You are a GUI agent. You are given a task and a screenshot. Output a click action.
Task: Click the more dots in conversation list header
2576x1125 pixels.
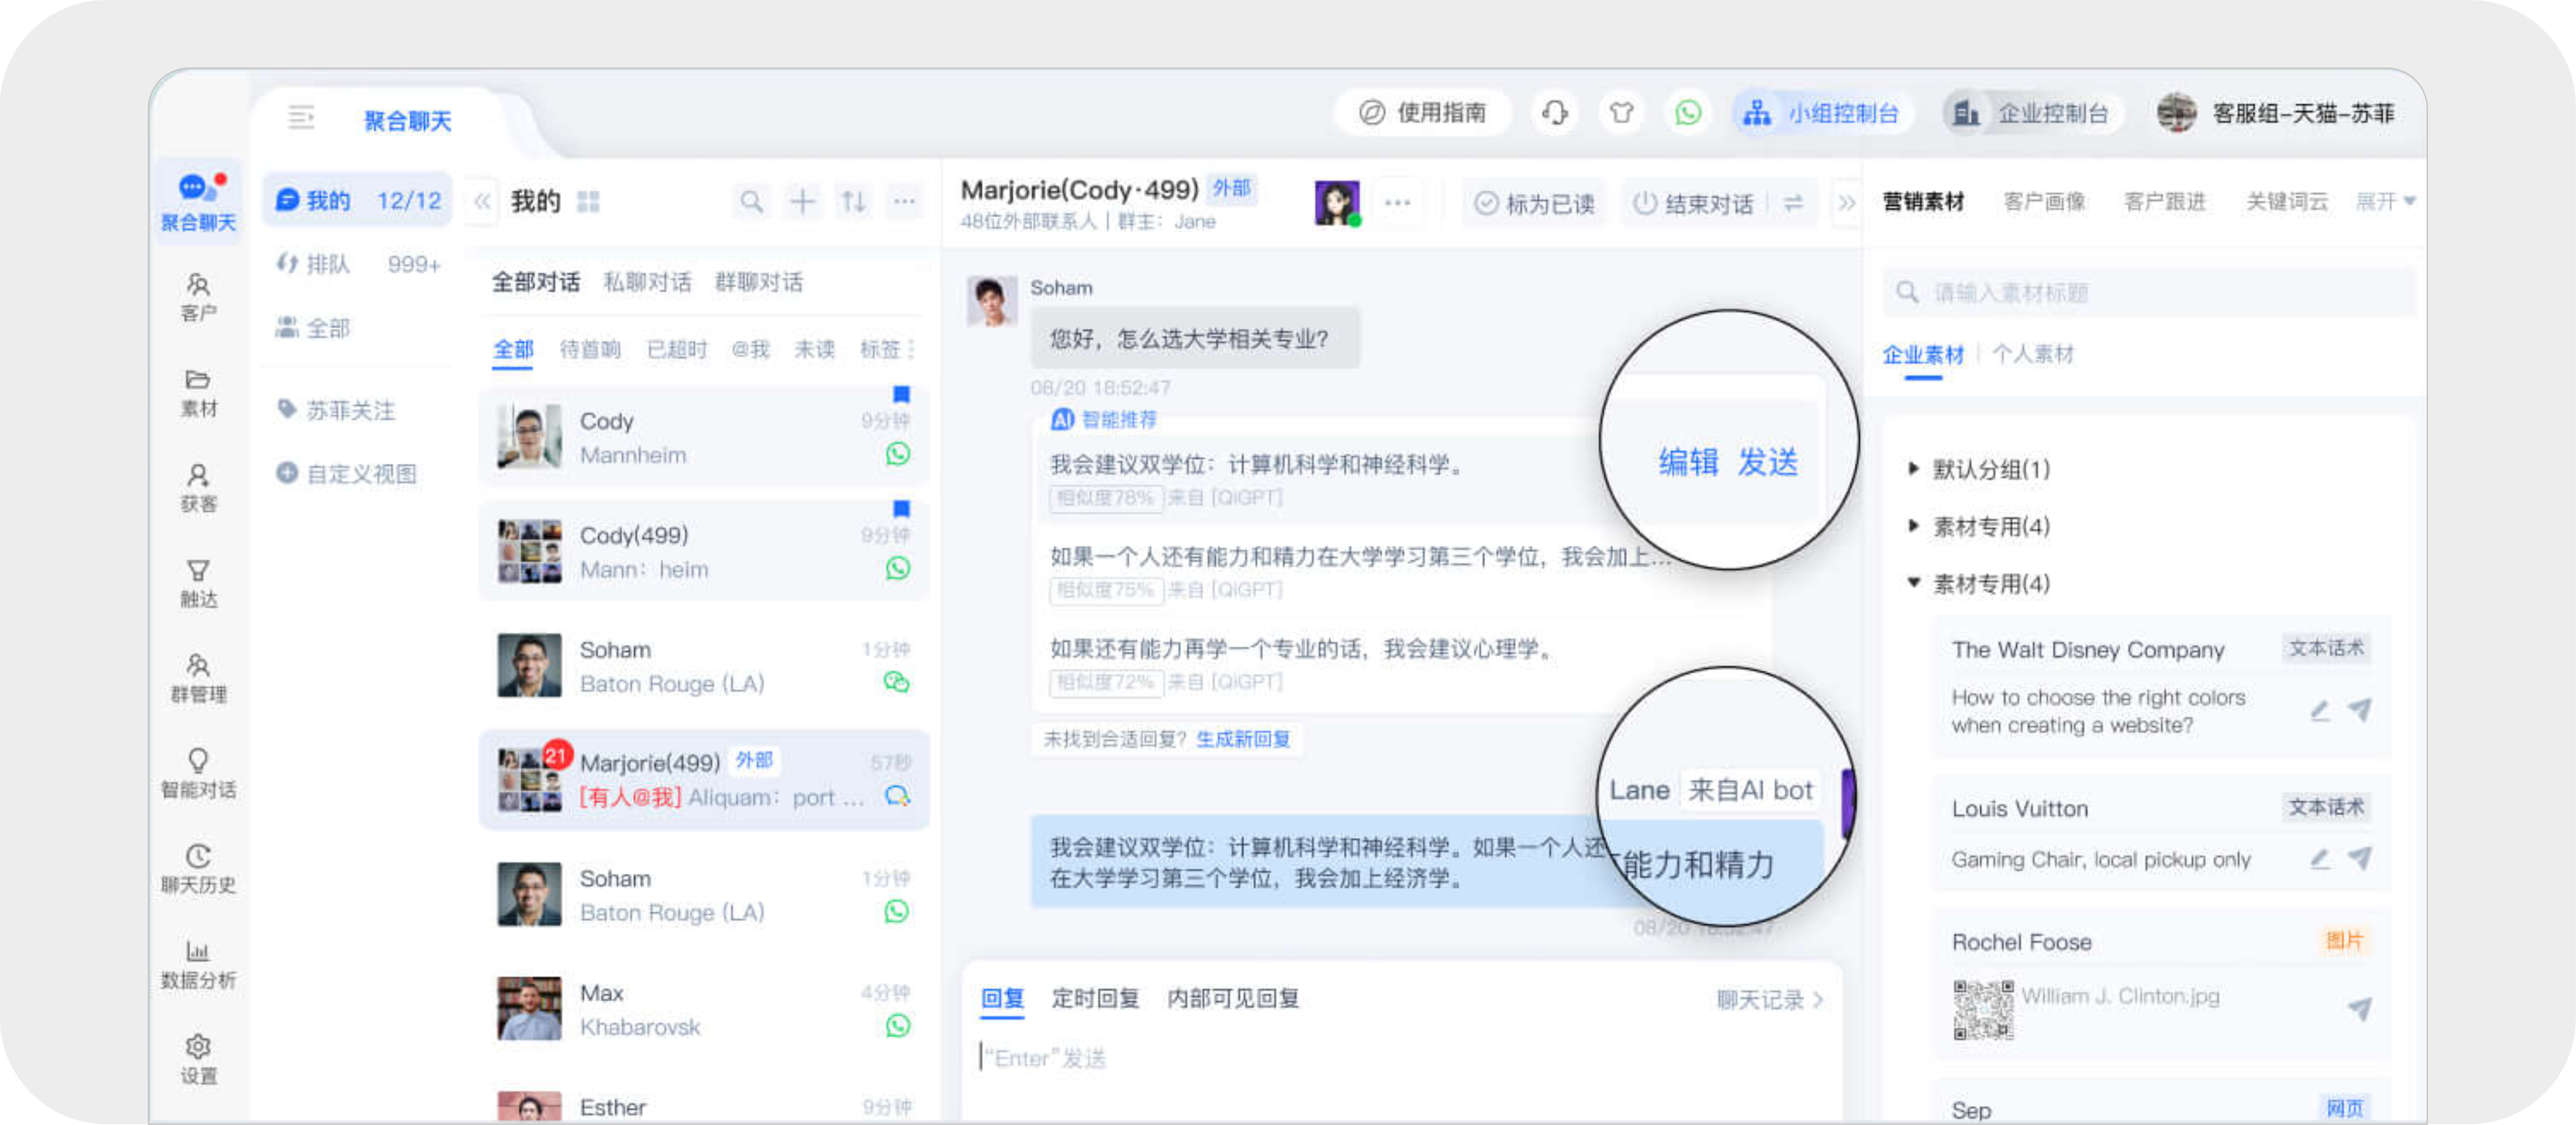click(x=904, y=202)
